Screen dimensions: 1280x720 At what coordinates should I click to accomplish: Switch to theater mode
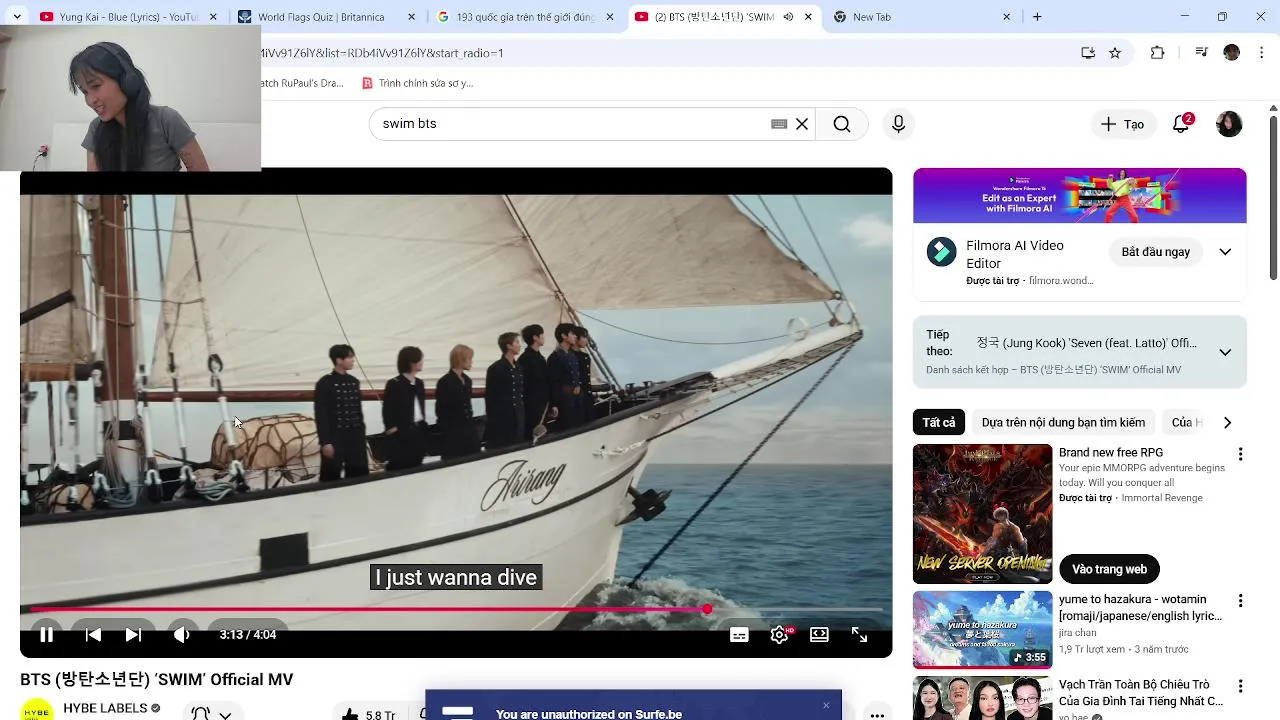819,635
